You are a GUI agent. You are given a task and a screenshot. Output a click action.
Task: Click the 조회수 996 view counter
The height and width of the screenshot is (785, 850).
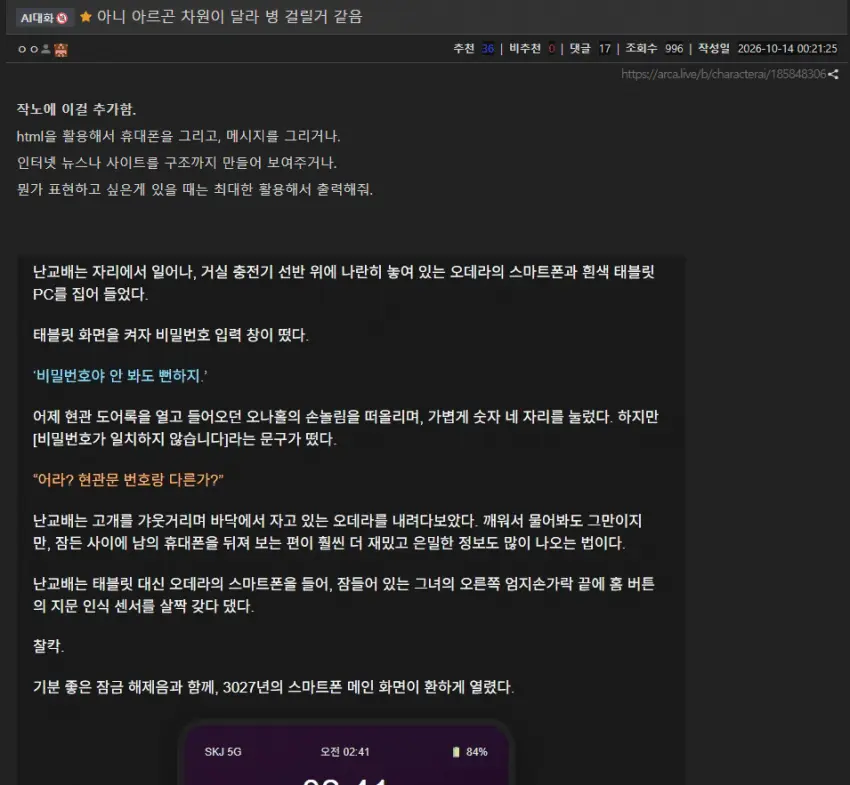[654, 49]
